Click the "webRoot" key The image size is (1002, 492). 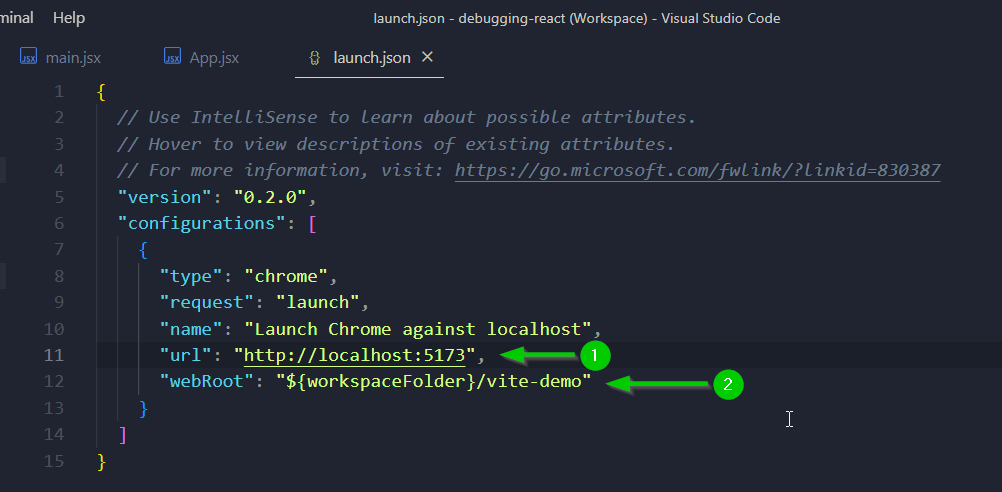pos(207,381)
